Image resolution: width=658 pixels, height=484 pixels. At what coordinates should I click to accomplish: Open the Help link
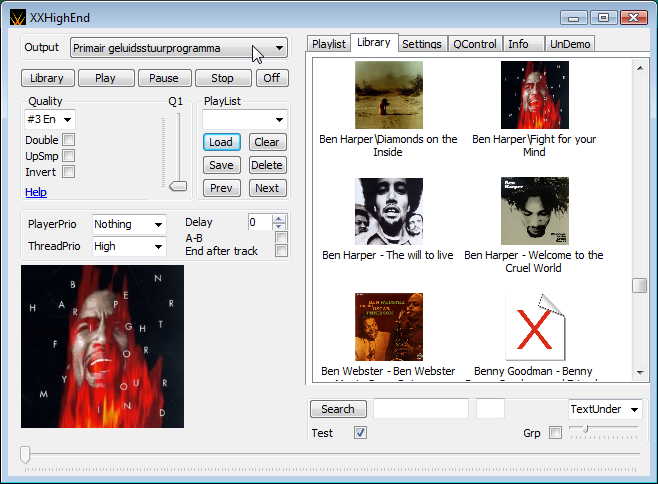(36, 192)
